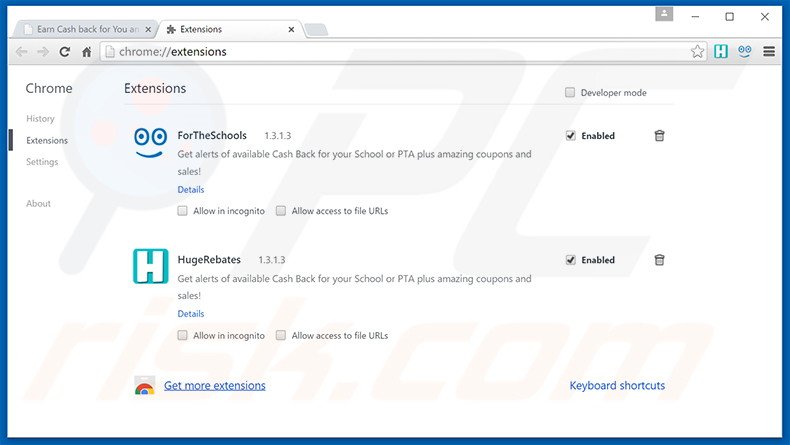The width and height of the screenshot is (790, 445).
Task: Click the Extensions page heading
Action: (155, 88)
